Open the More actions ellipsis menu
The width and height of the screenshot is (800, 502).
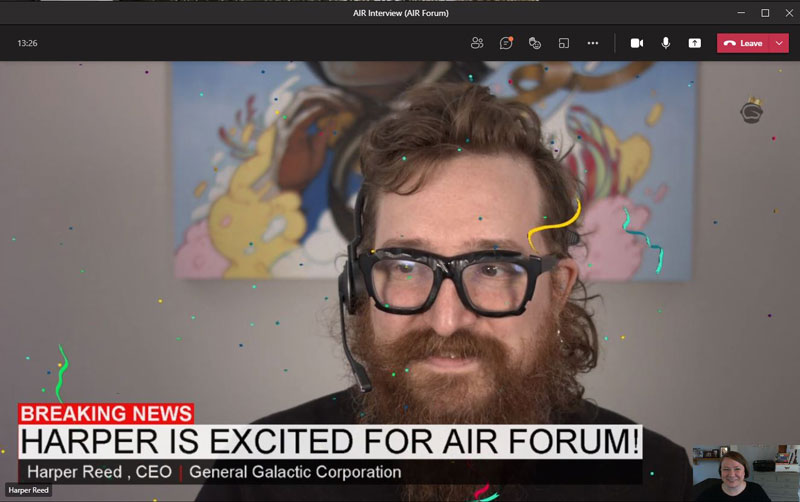(x=593, y=43)
